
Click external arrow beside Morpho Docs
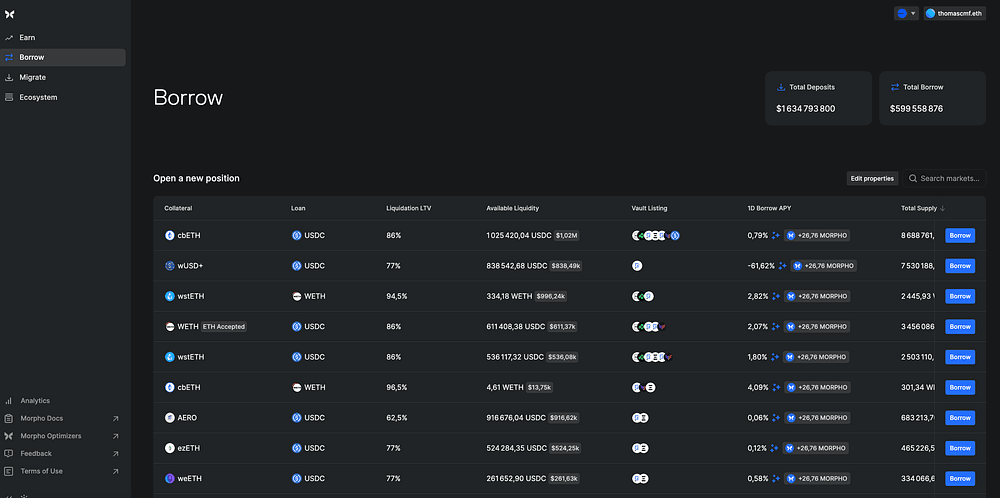click(115, 418)
